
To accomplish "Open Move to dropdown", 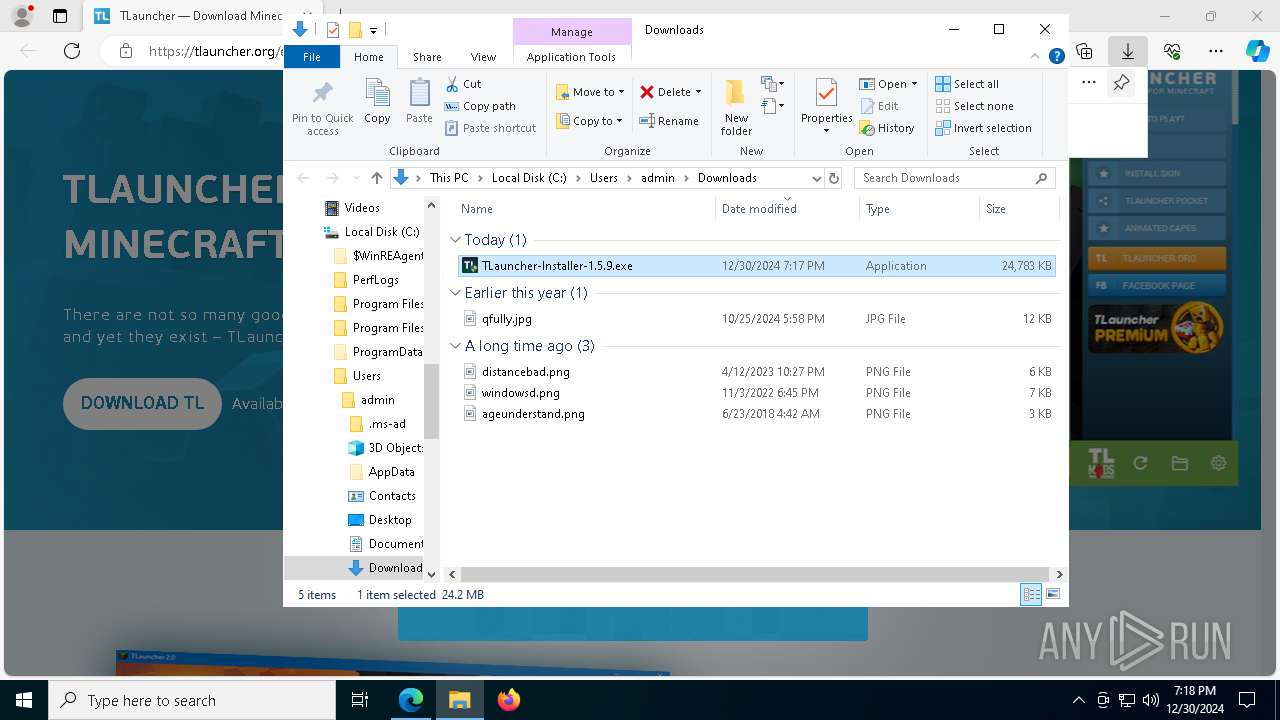I will click(590, 92).
